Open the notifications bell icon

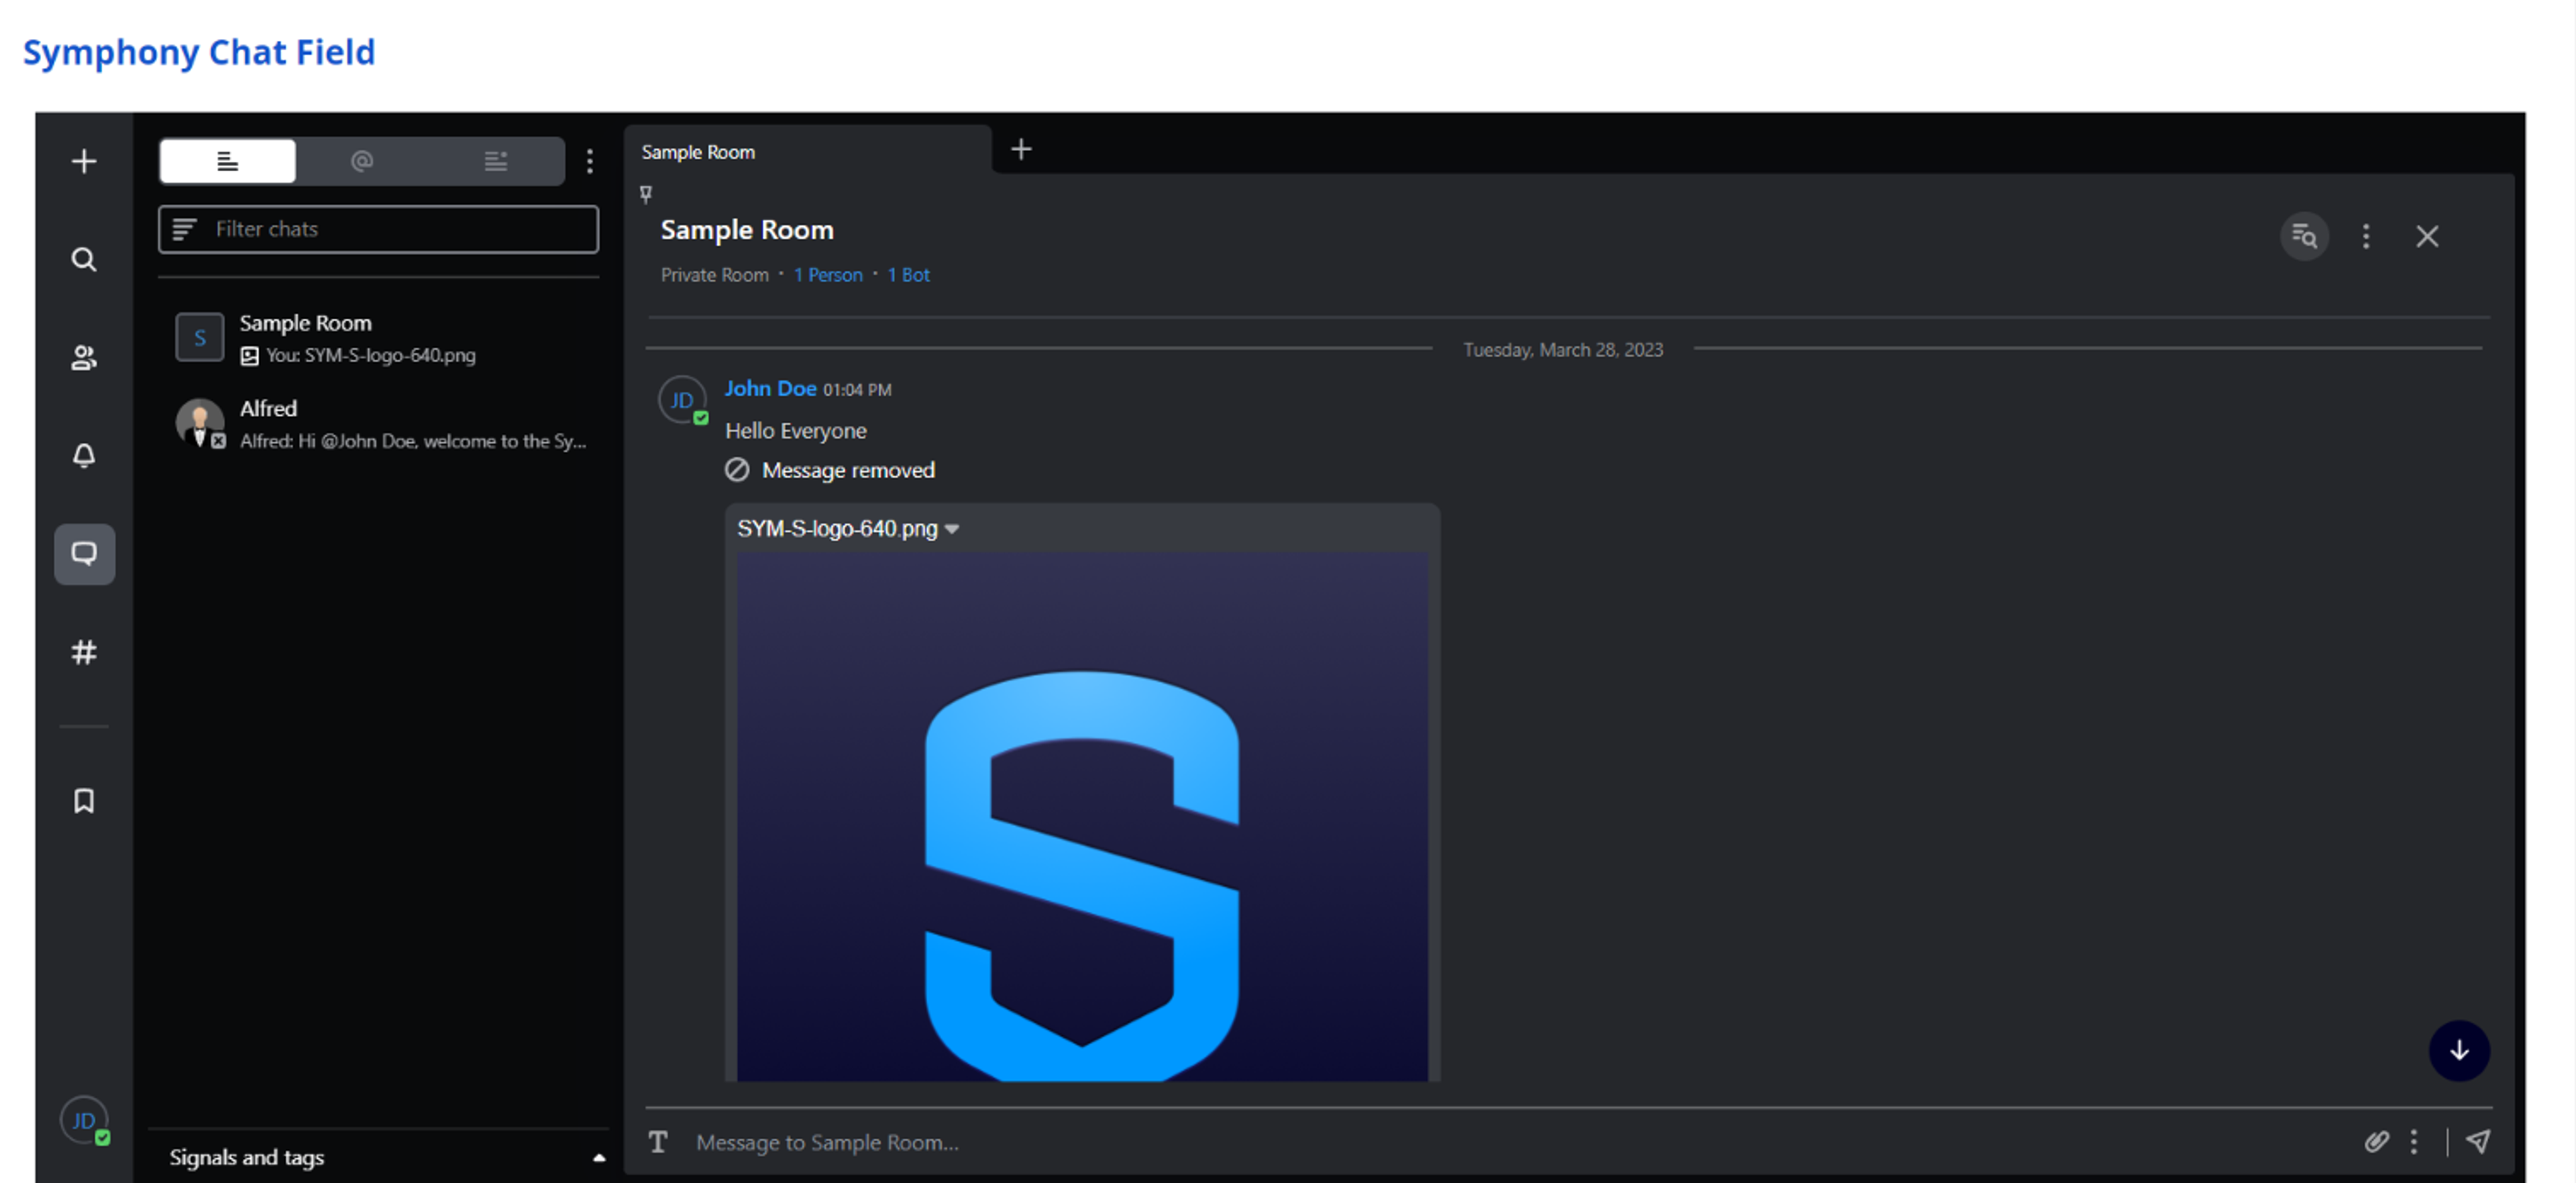click(84, 456)
